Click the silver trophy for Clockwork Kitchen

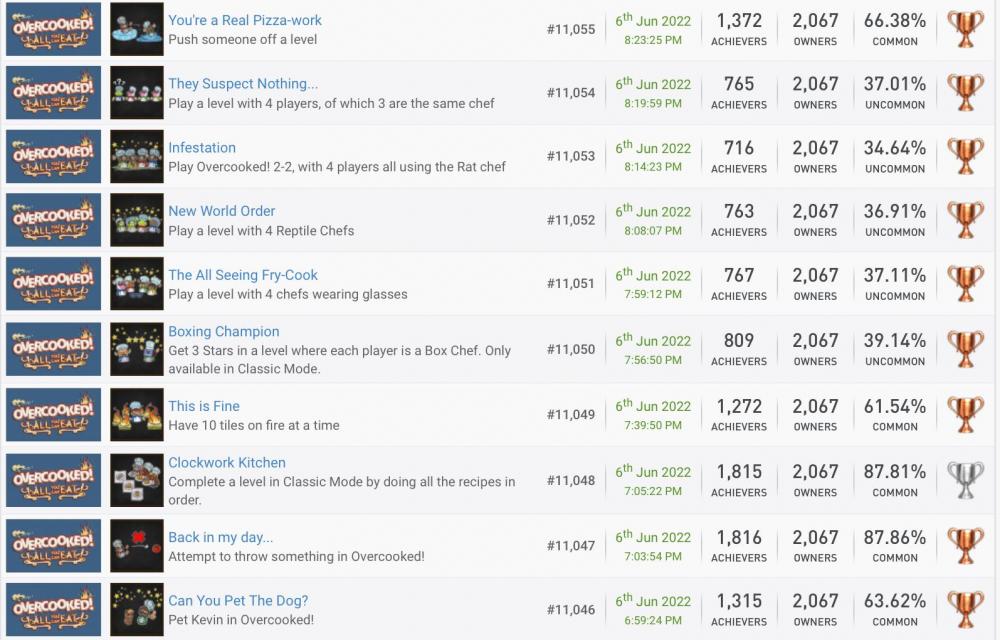pos(966,480)
